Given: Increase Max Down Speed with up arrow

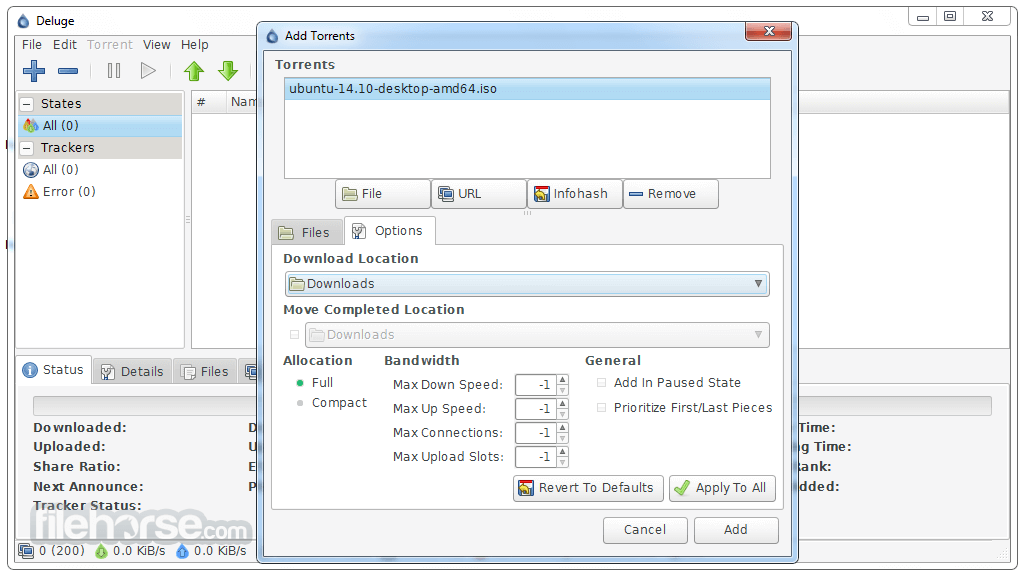Looking at the screenshot, I should coord(562,380).
